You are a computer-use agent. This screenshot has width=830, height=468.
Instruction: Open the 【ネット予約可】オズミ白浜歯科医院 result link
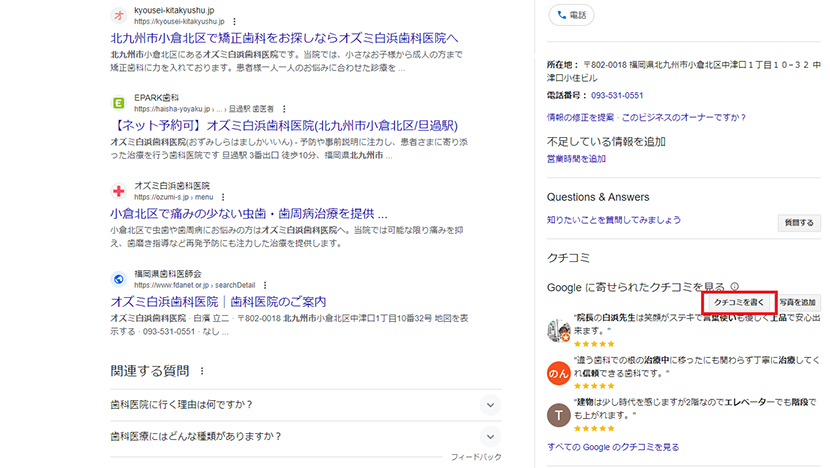coord(284,127)
